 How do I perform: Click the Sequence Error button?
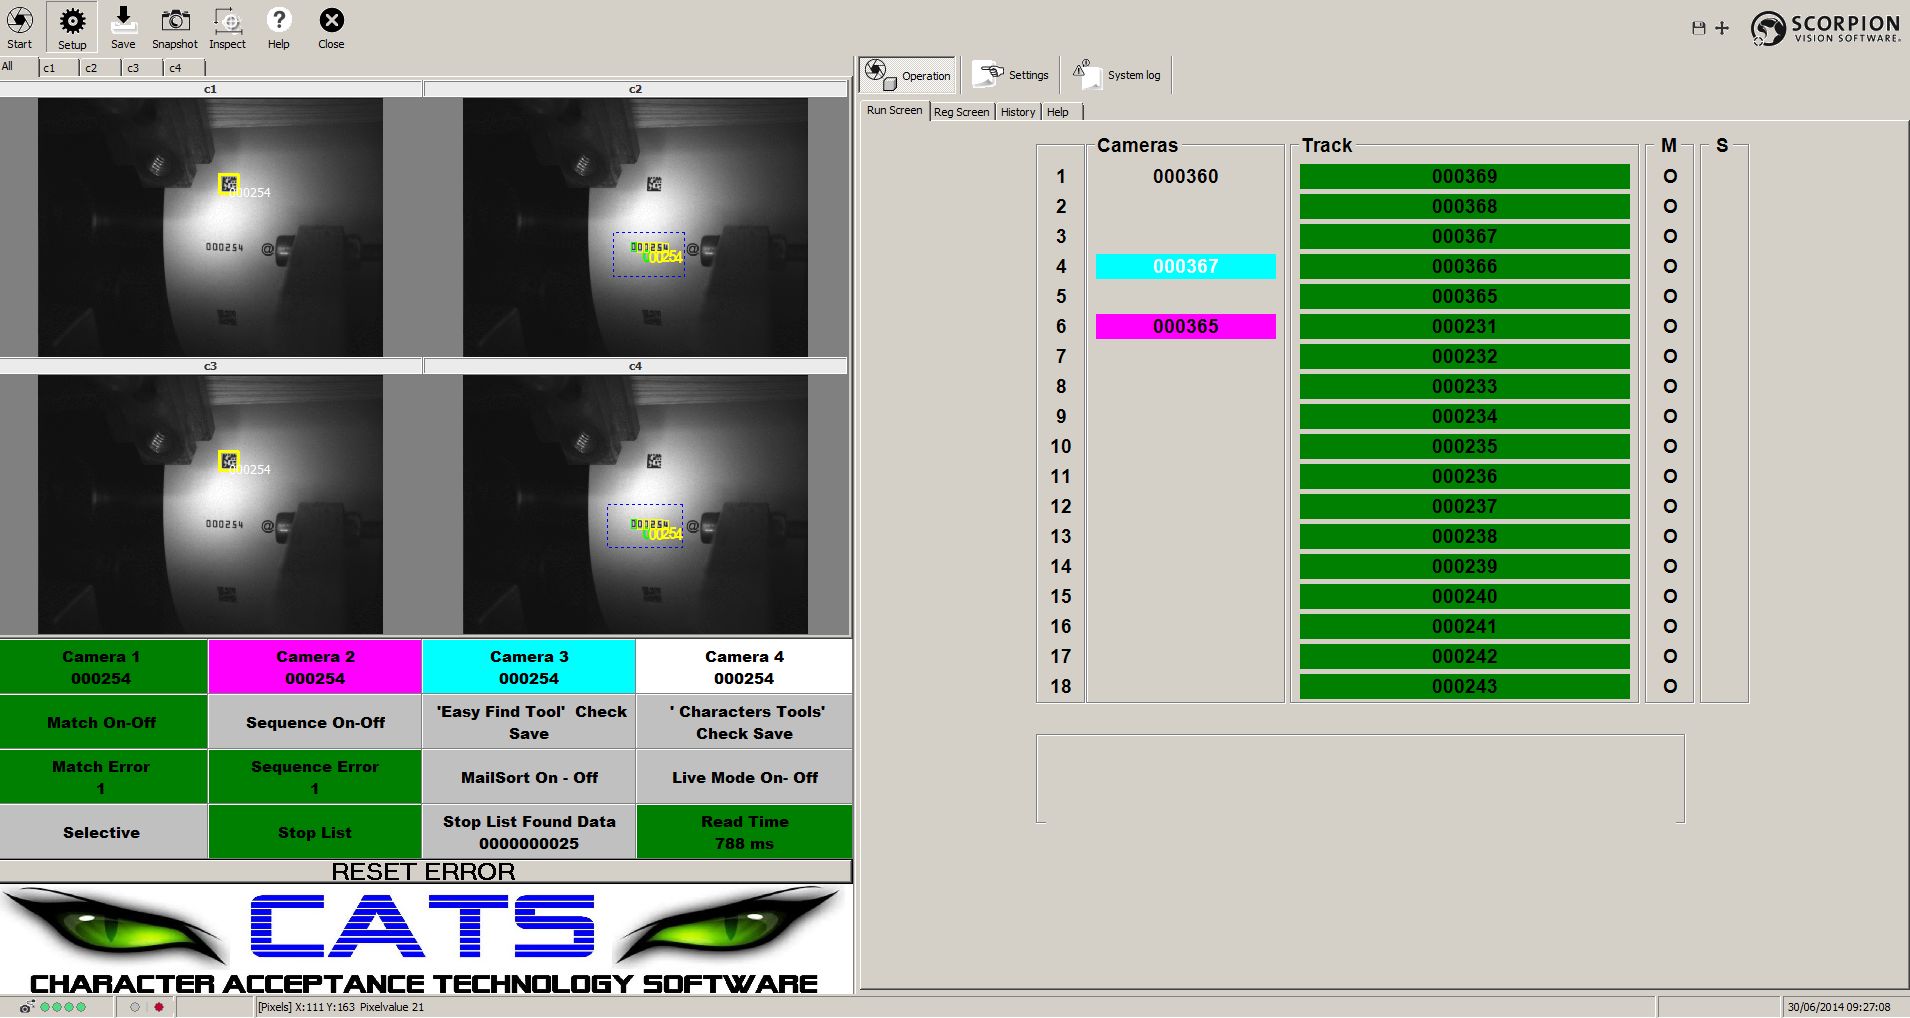tap(315, 777)
